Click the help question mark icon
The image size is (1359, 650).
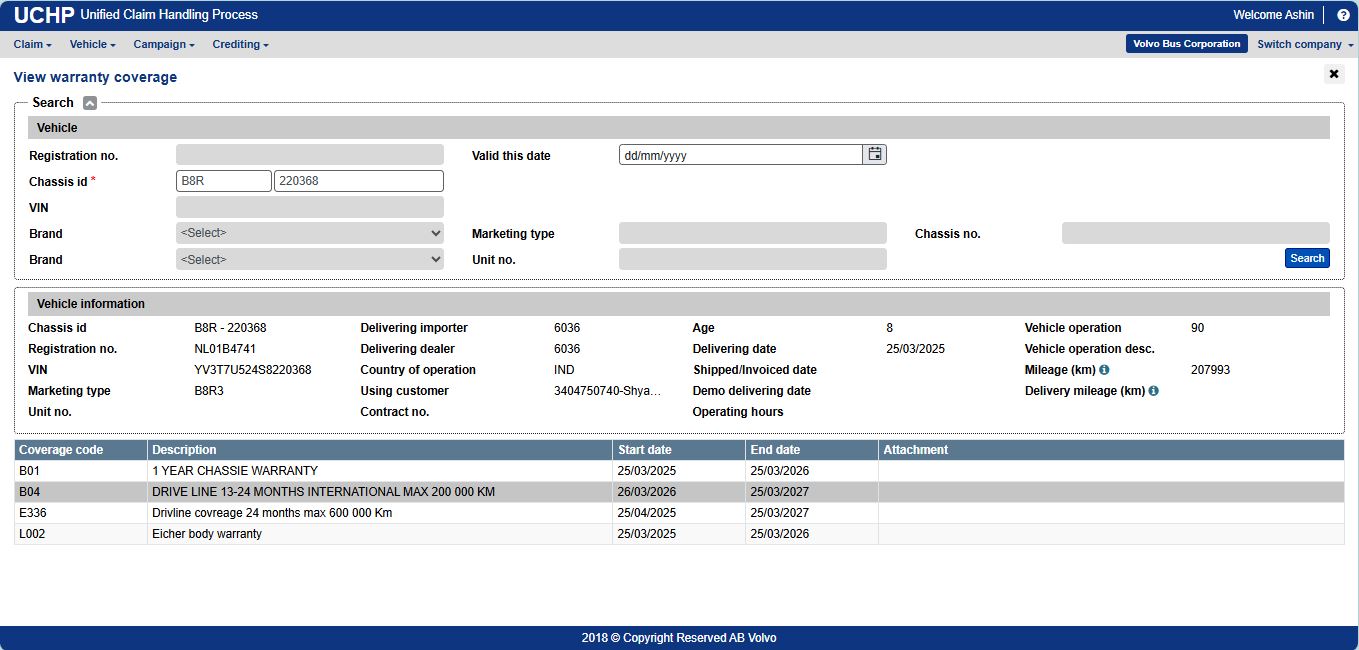[1343, 15]
